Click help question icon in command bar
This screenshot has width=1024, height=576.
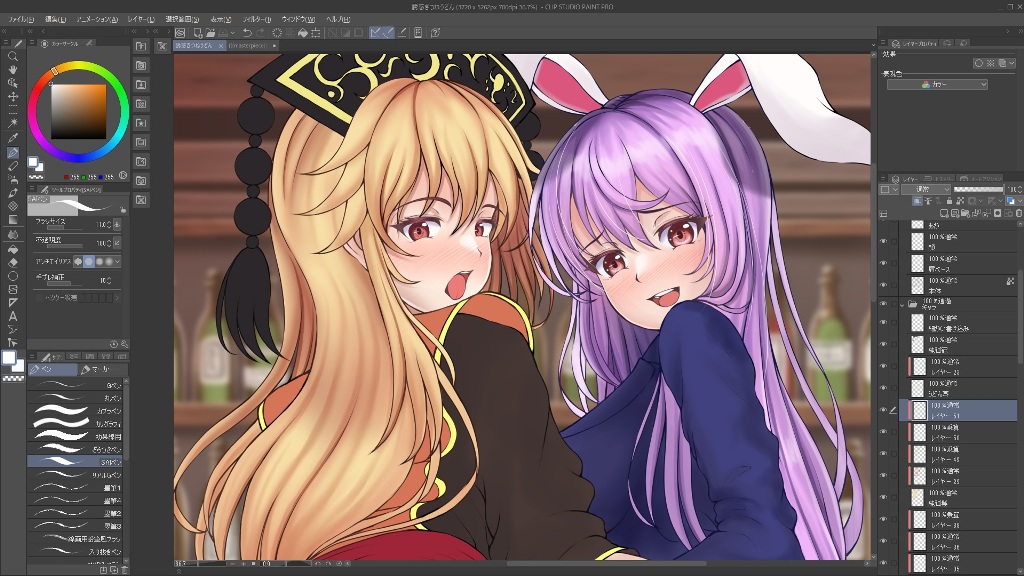click(436, 33)
